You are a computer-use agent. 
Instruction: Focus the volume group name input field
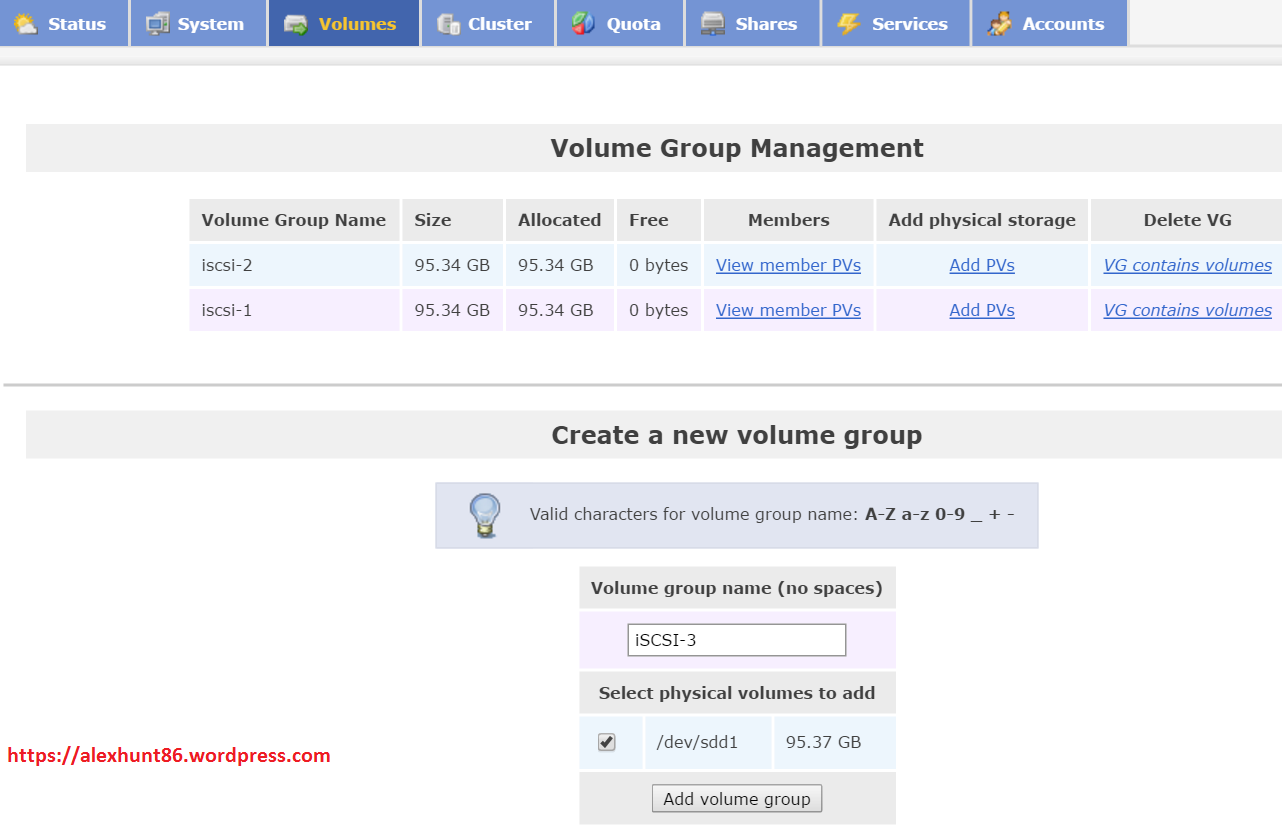pos(737,640)
